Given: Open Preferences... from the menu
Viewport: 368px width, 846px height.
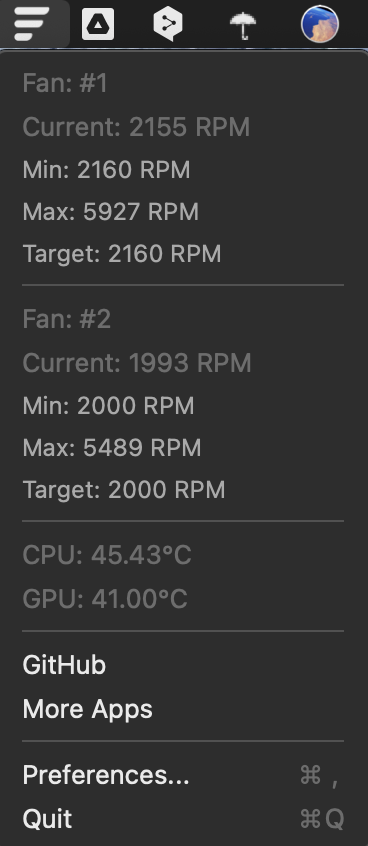Looking at the screenshot, I should [x=184, y=775].
